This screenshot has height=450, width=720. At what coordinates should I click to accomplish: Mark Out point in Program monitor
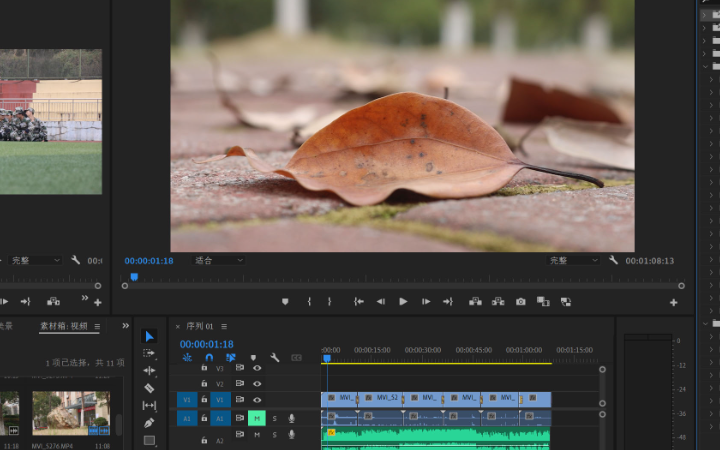329,302
